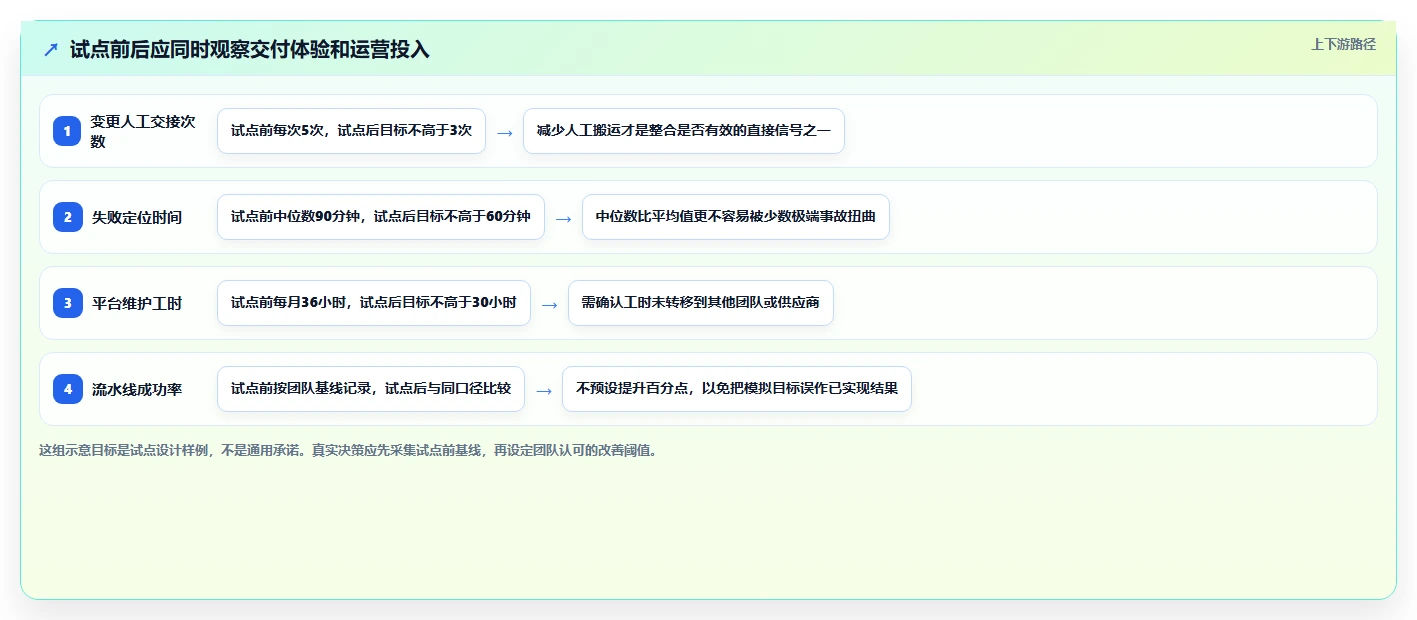
Task: Click the box 减少人工搬运才是整合是否有效的直接信号之一
Action: point(684,131)
